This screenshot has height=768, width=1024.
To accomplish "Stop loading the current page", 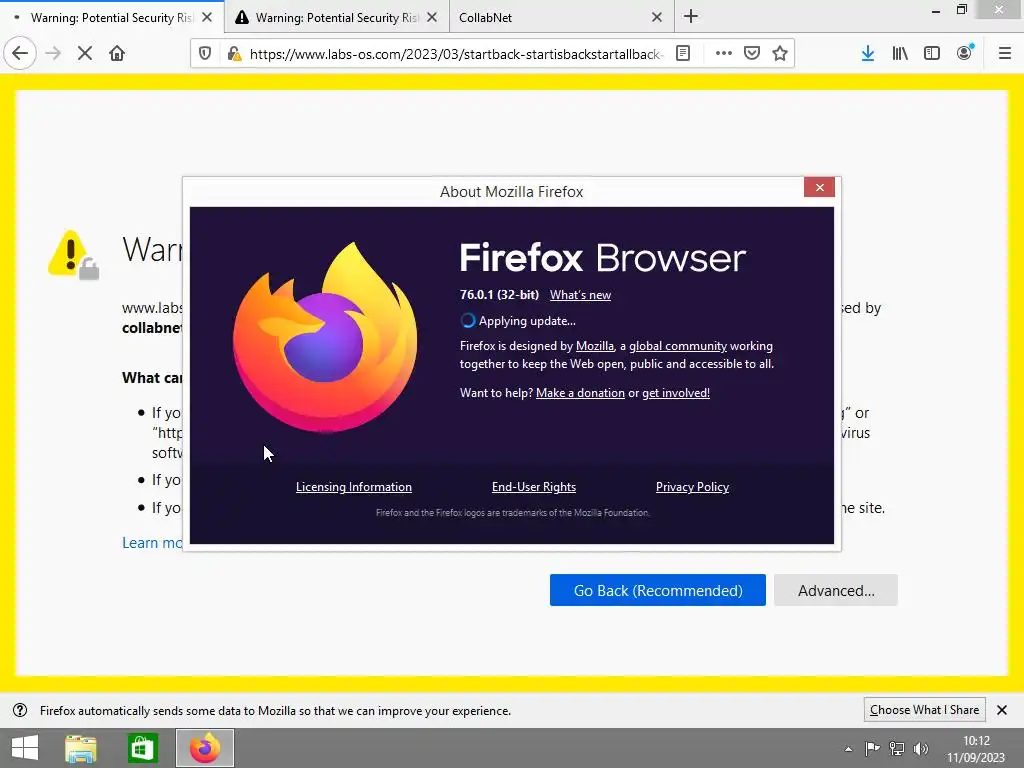I will pos(85,54).
